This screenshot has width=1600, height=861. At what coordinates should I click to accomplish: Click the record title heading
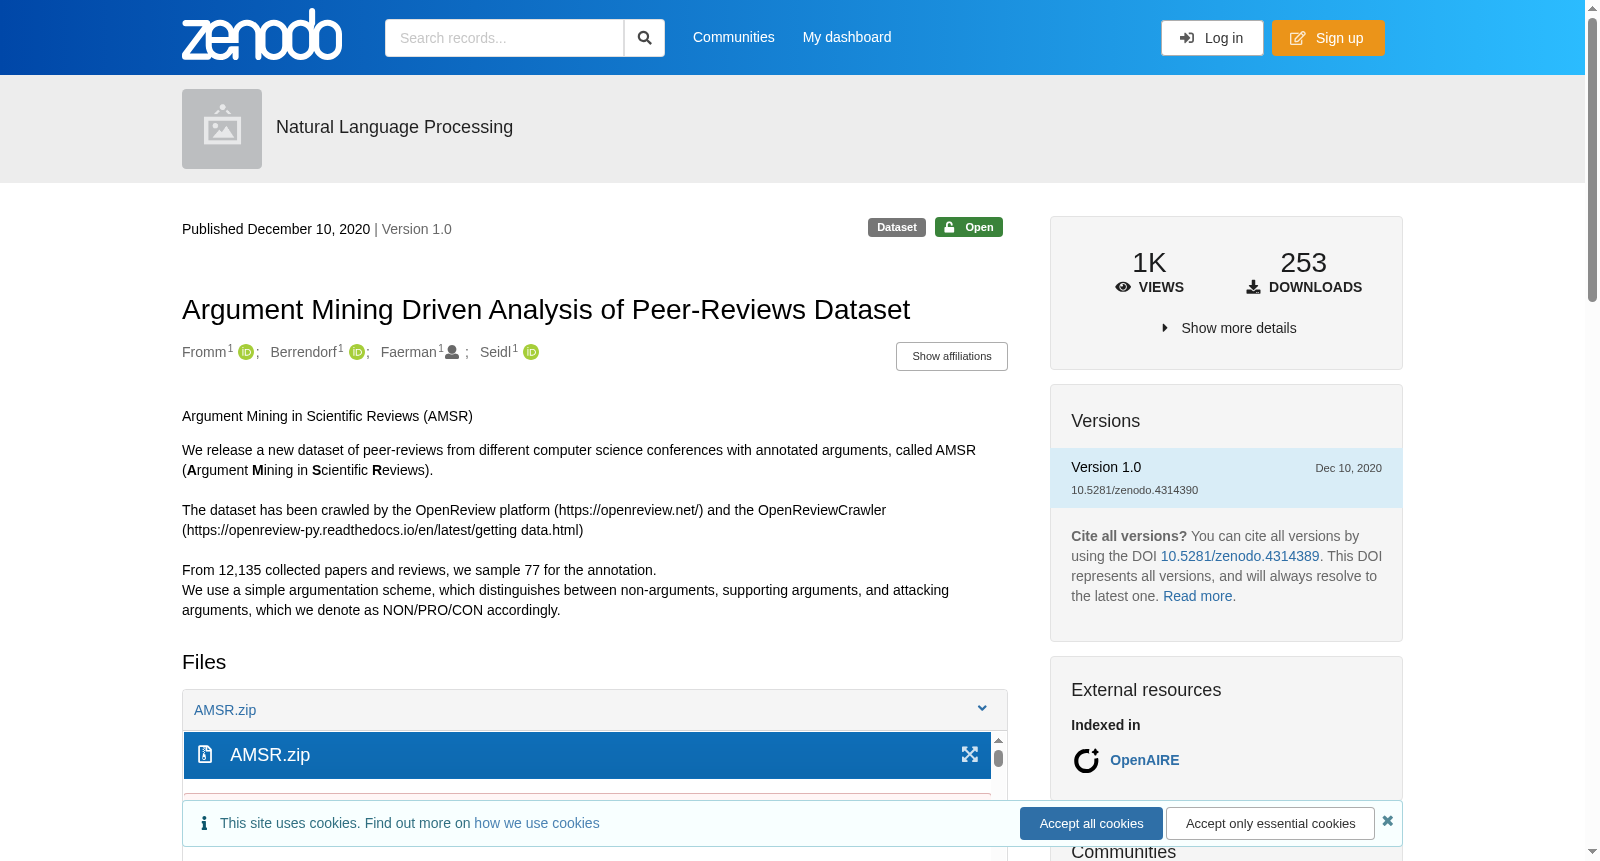[x=546, y=310]
